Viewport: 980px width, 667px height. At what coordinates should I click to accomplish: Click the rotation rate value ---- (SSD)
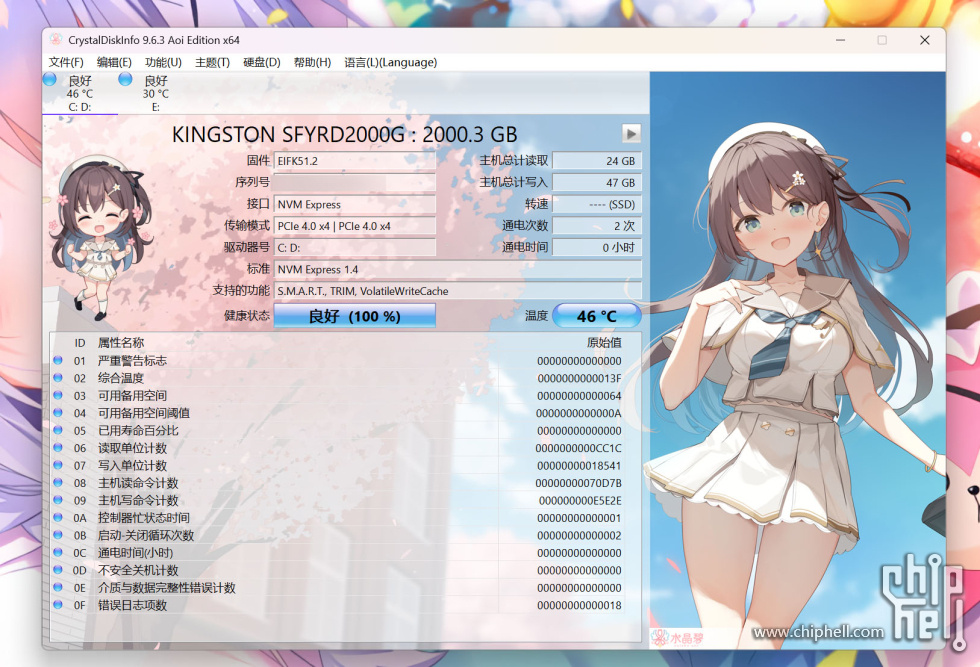point(597,204)
